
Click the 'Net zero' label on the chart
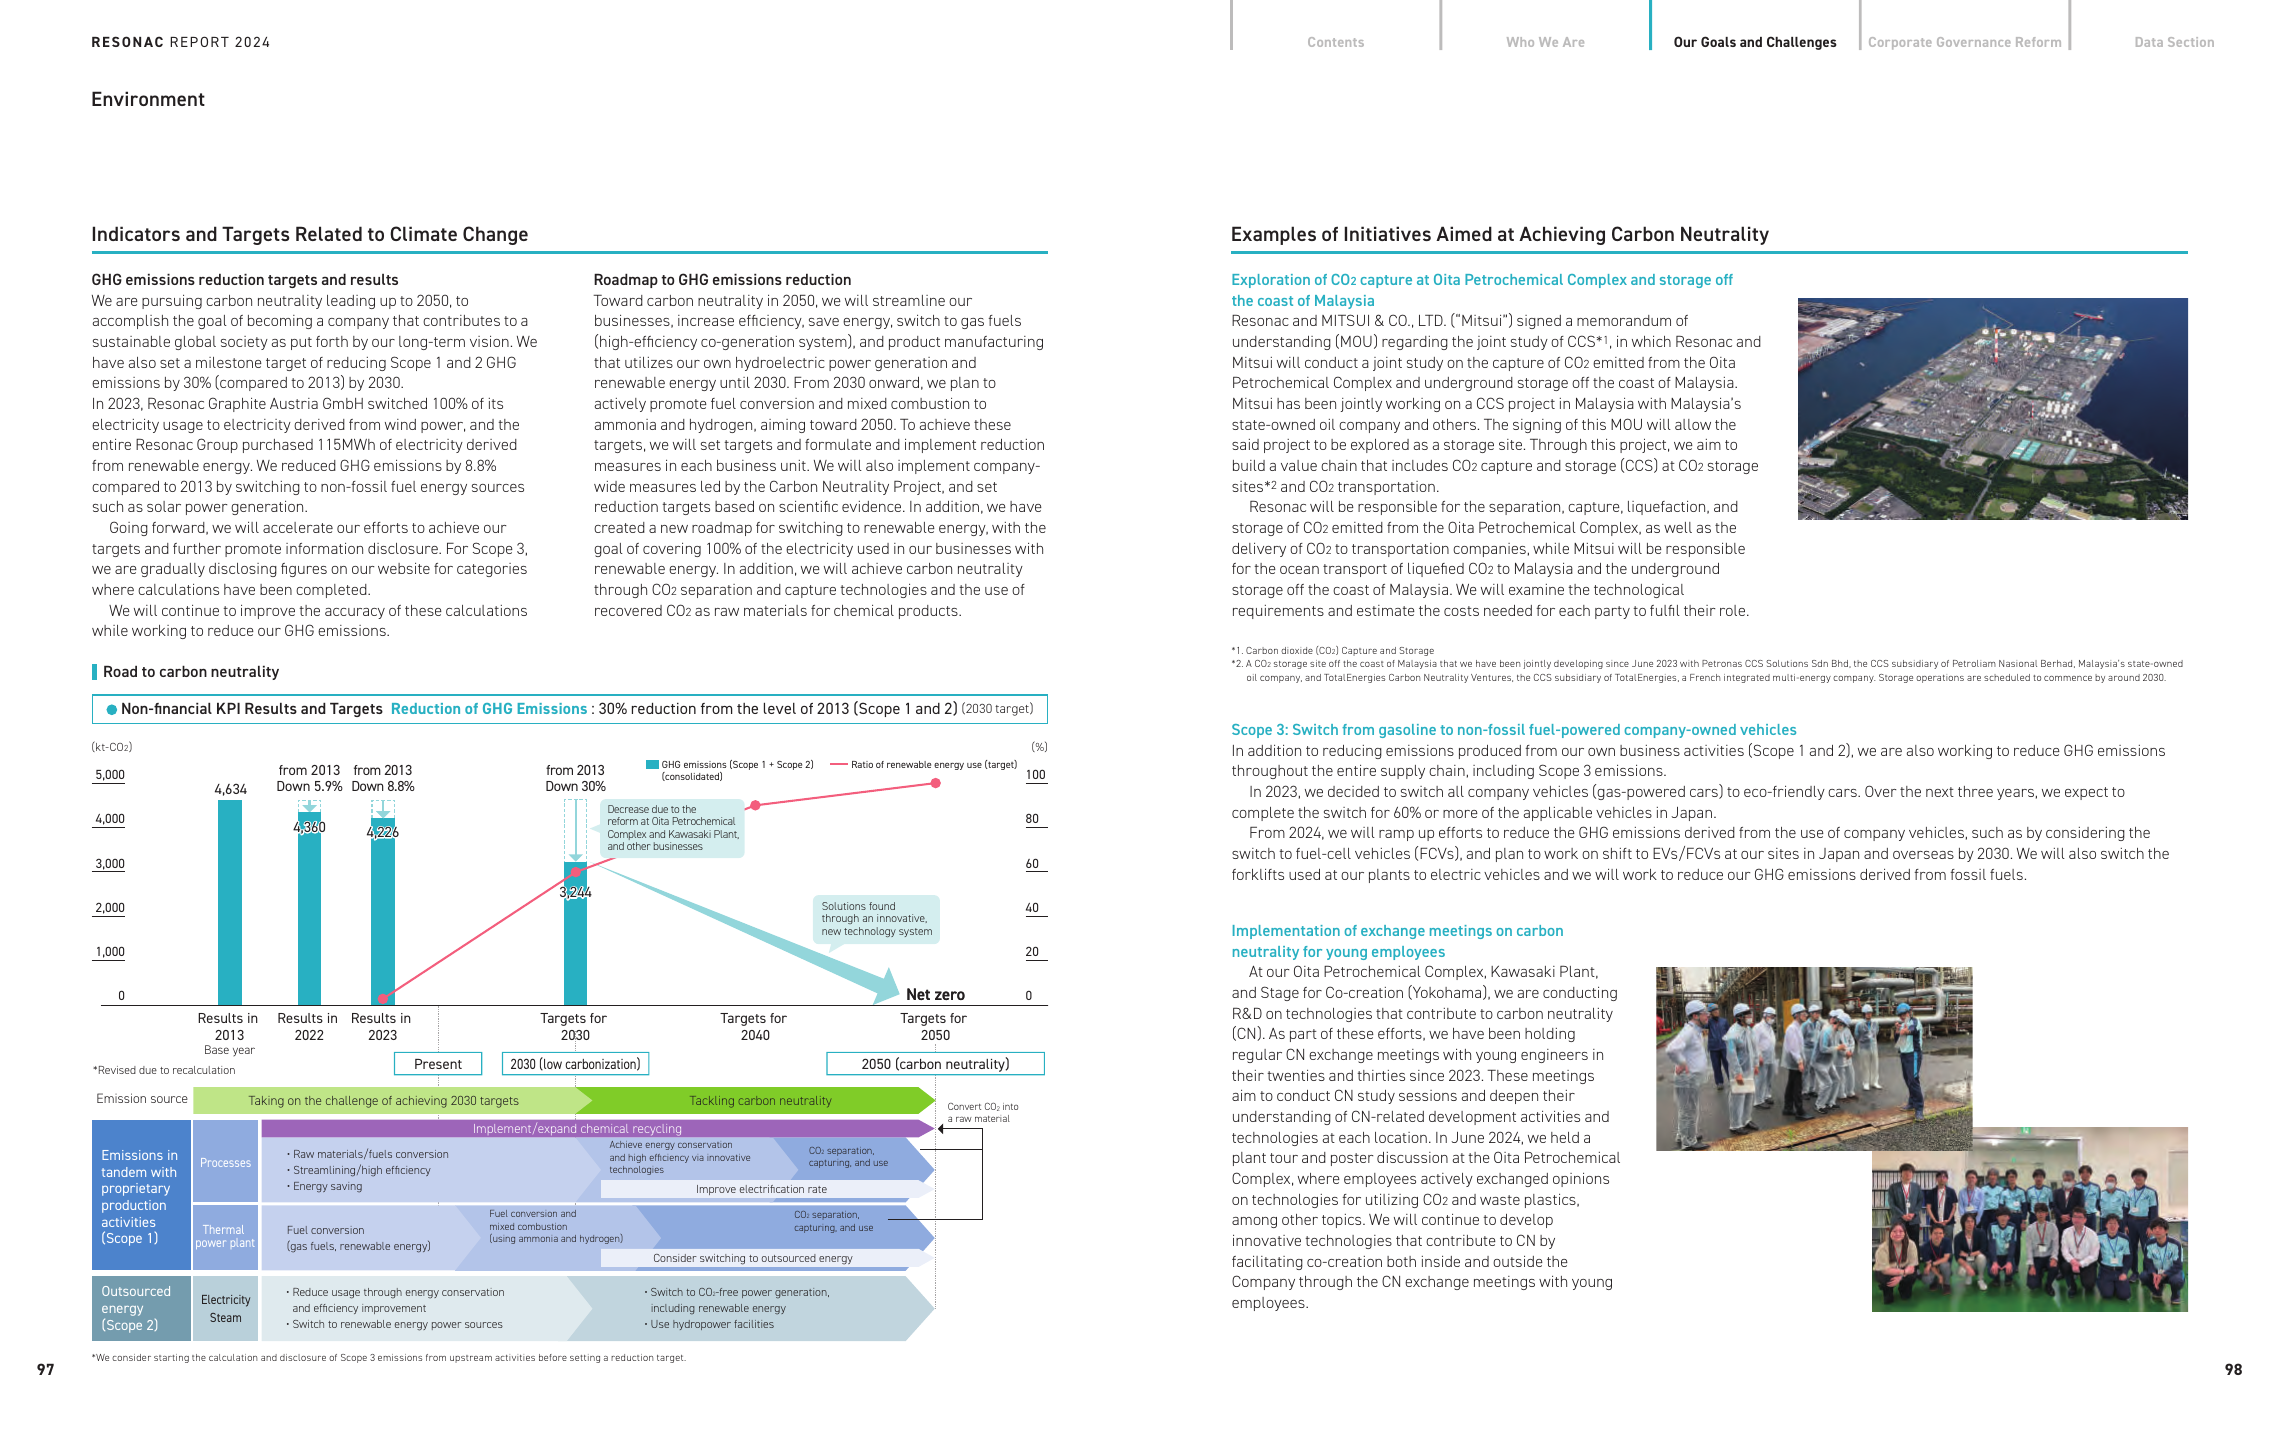point(935,994)
